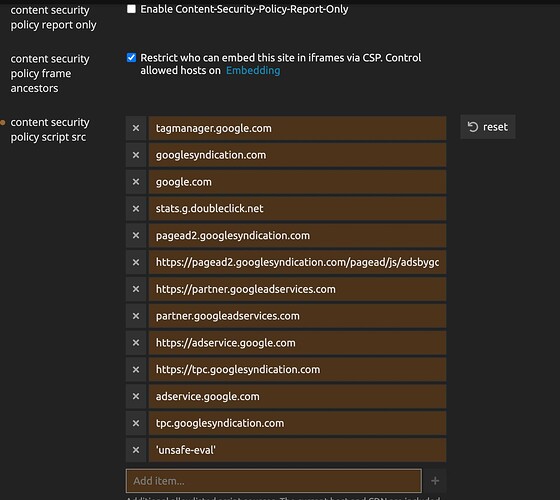Click the 'unsafe-eval' text field
Viewport: 560px width, 500px height.
[x=298, y=450]
